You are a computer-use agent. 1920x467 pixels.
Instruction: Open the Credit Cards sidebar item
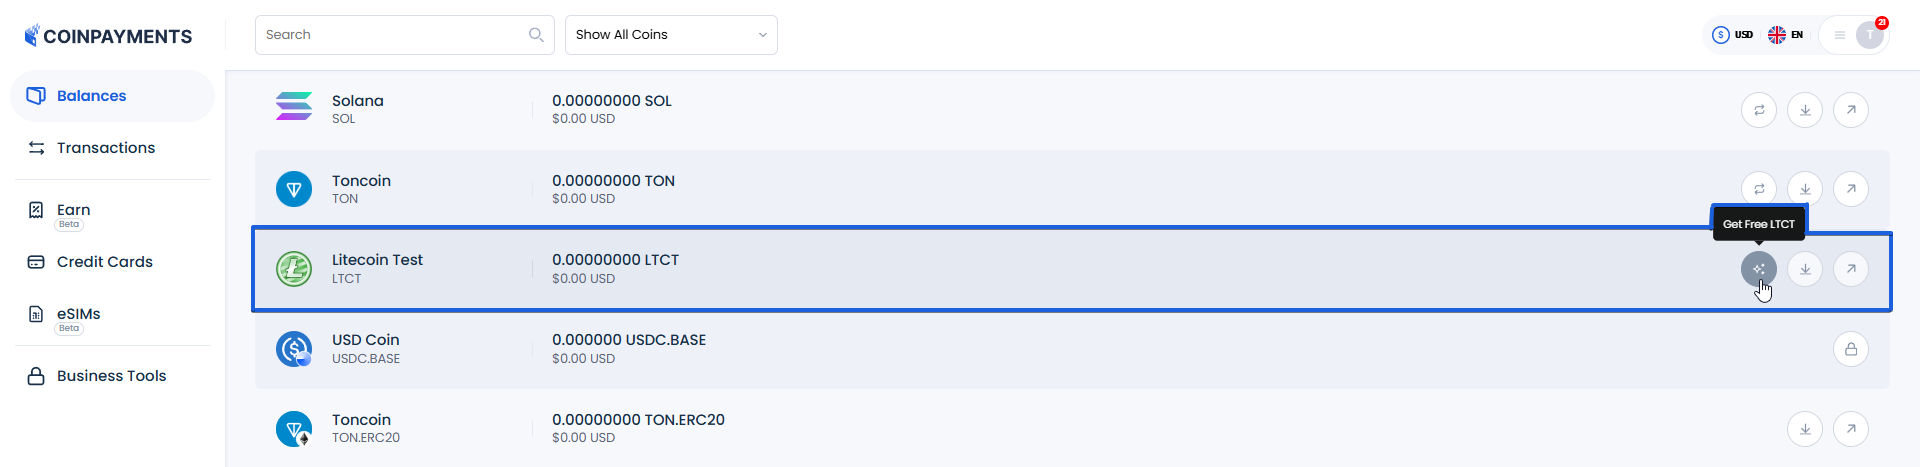coord(104,262)
